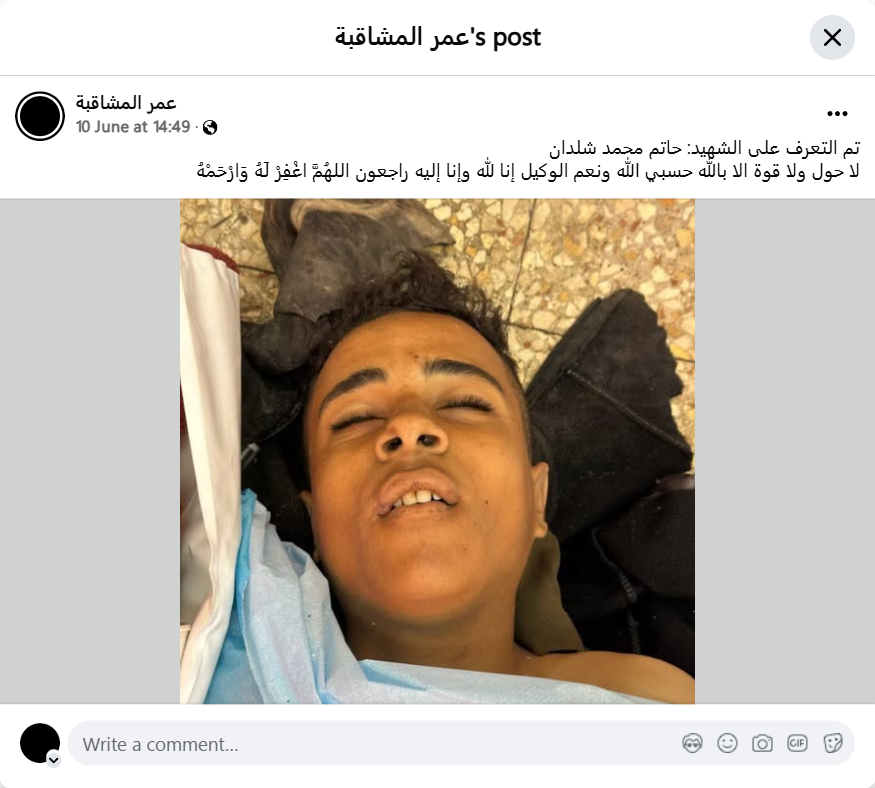Open the avatar sticker picker in comment box
The height and width of the screenshot is (788, 875).
point(692,743)
